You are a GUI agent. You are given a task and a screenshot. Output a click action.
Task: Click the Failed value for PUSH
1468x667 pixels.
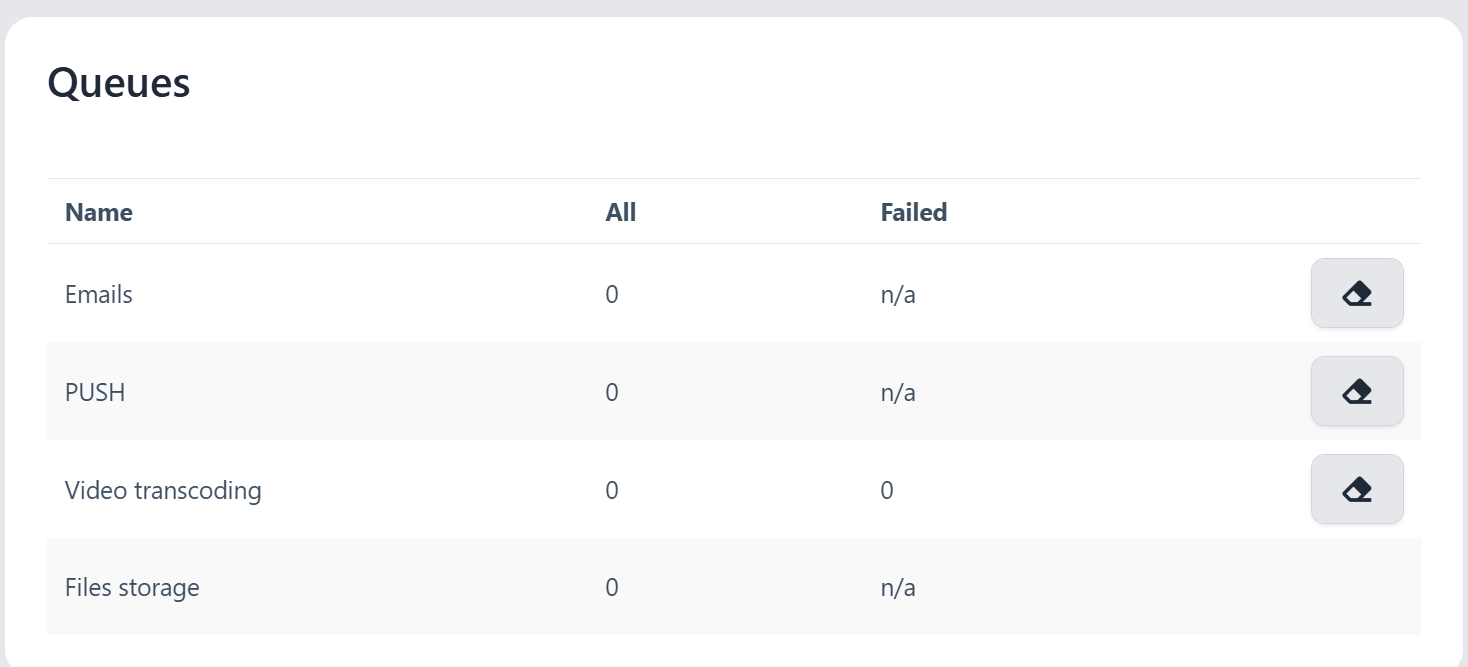pos(898,393)
